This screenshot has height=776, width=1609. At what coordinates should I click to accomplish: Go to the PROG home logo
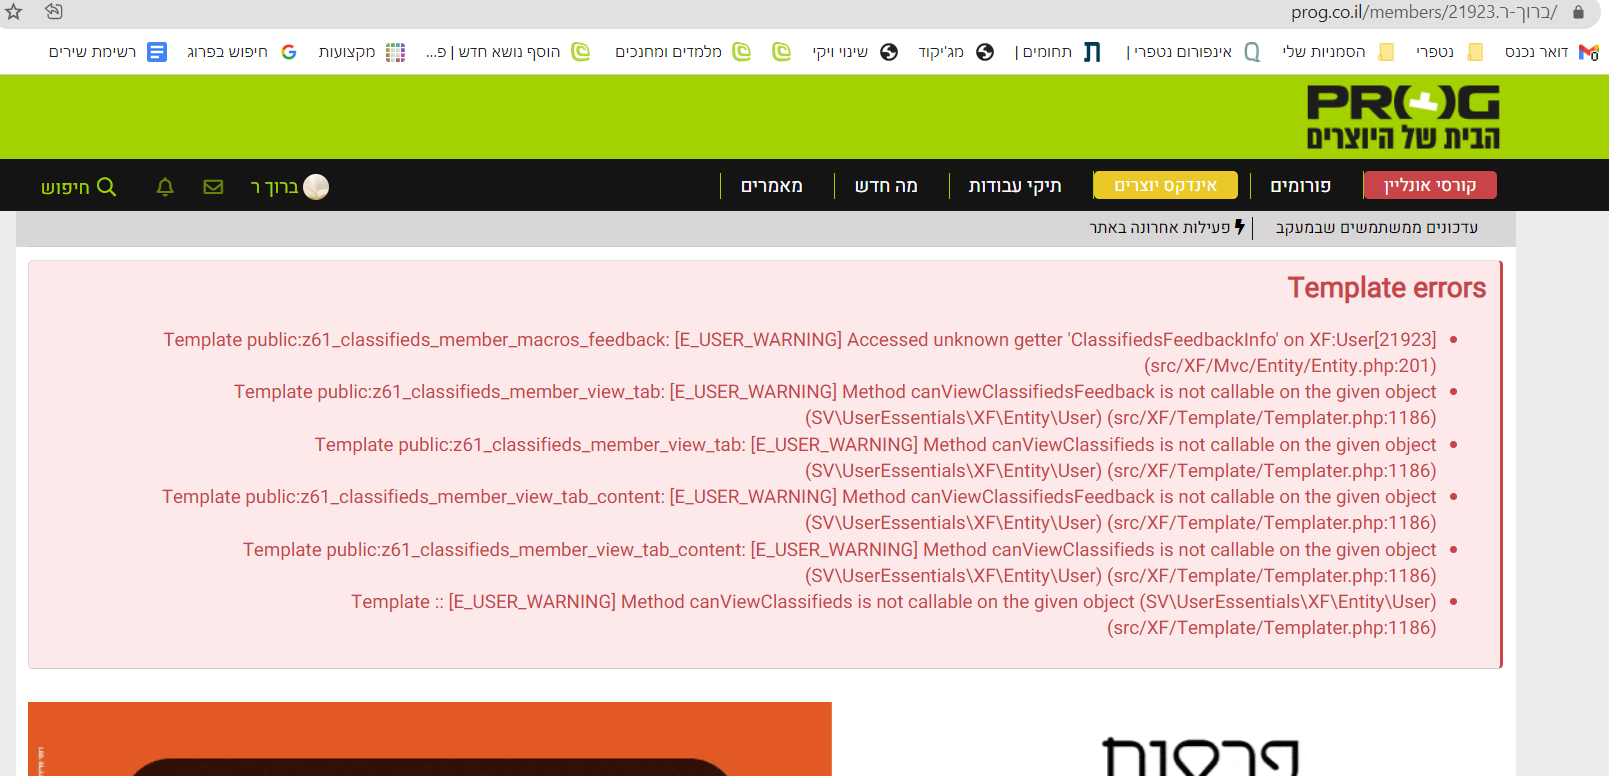[1403, 117]
